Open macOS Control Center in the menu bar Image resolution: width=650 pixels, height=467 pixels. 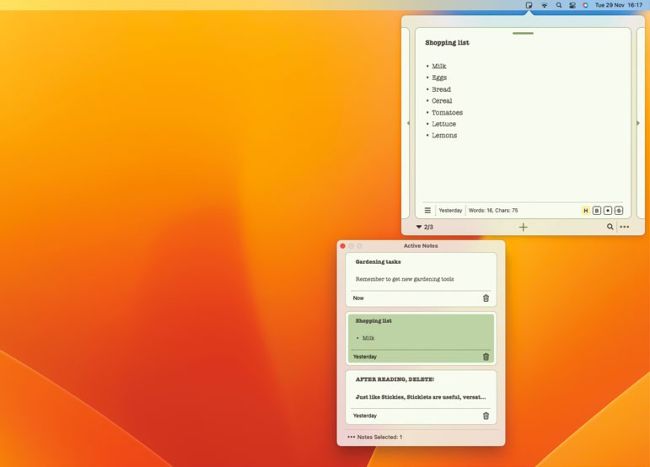coord(572,5)
